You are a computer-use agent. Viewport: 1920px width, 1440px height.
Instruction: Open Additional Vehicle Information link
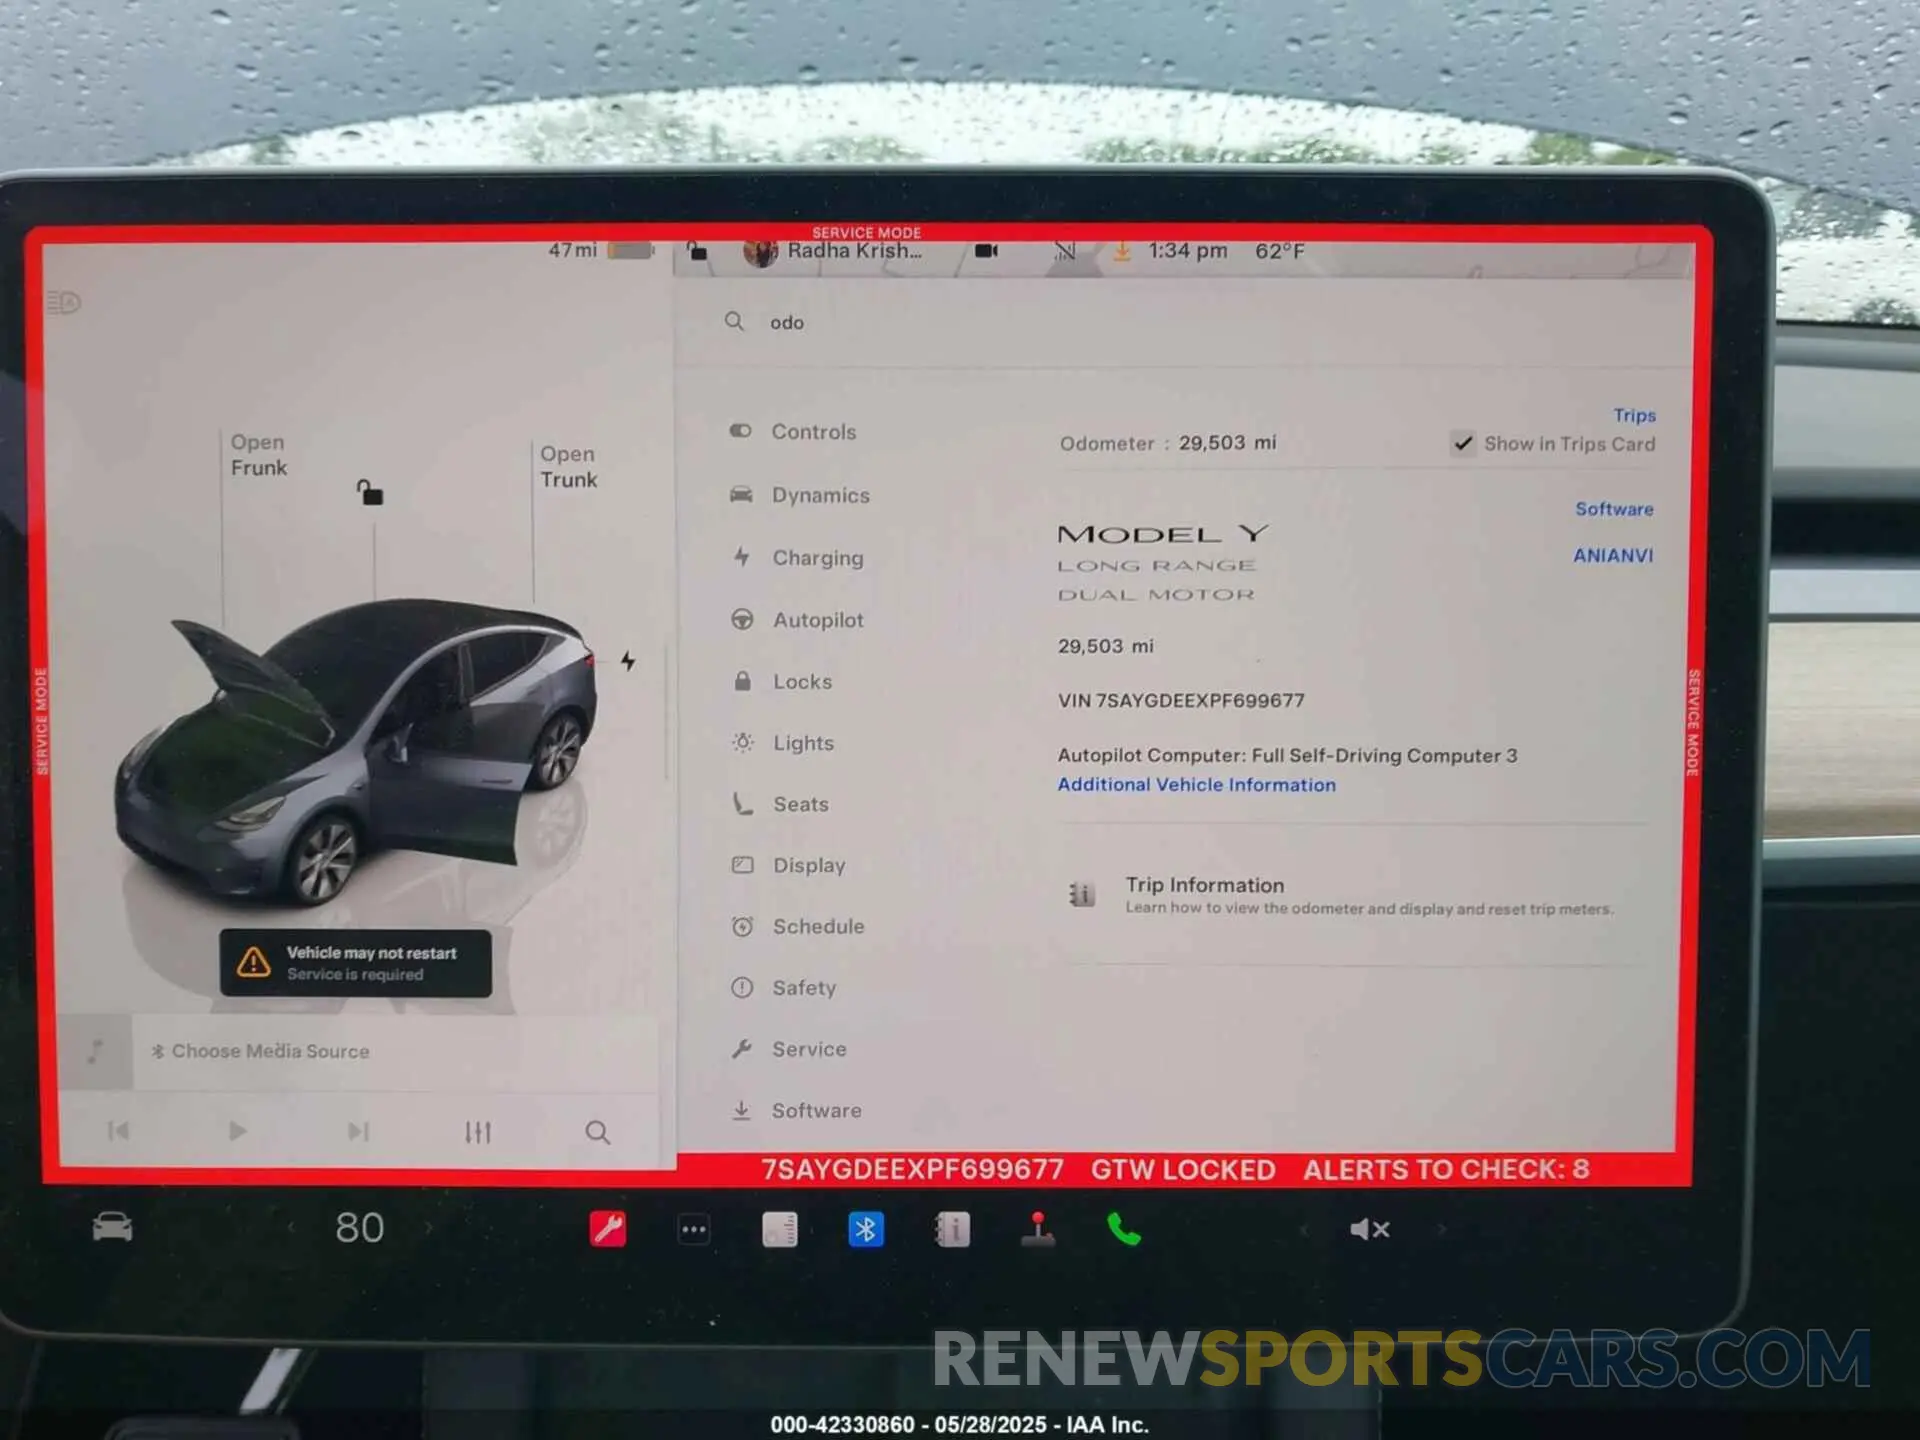[x=1197, y=785]
